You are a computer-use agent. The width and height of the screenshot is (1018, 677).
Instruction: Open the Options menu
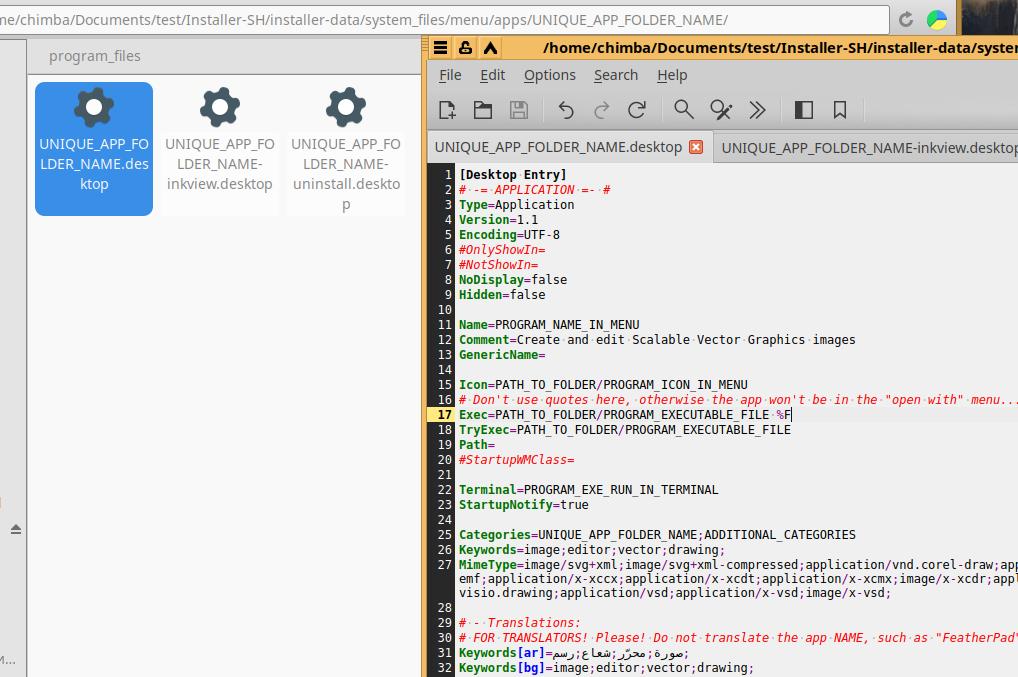[549, 75]
